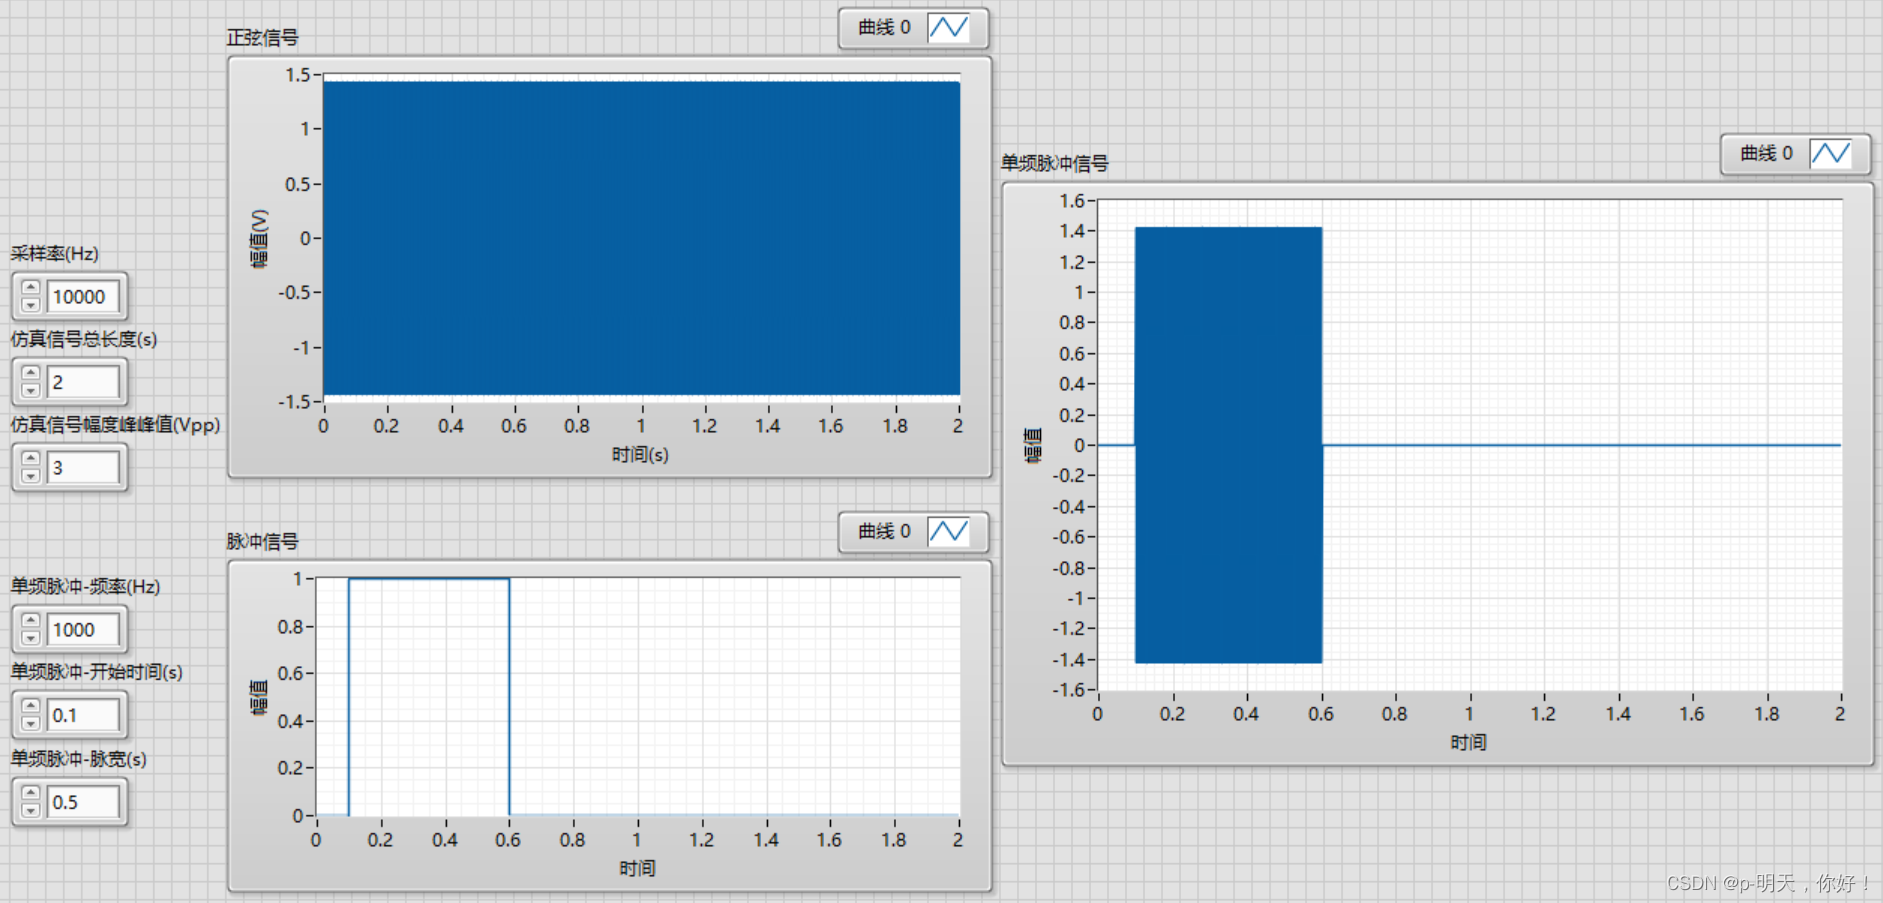The width and height of the screenshot is (1883, 903).
Task: Select the 单频脉冲信号 graph title
Action: [x=1054, y=163]
